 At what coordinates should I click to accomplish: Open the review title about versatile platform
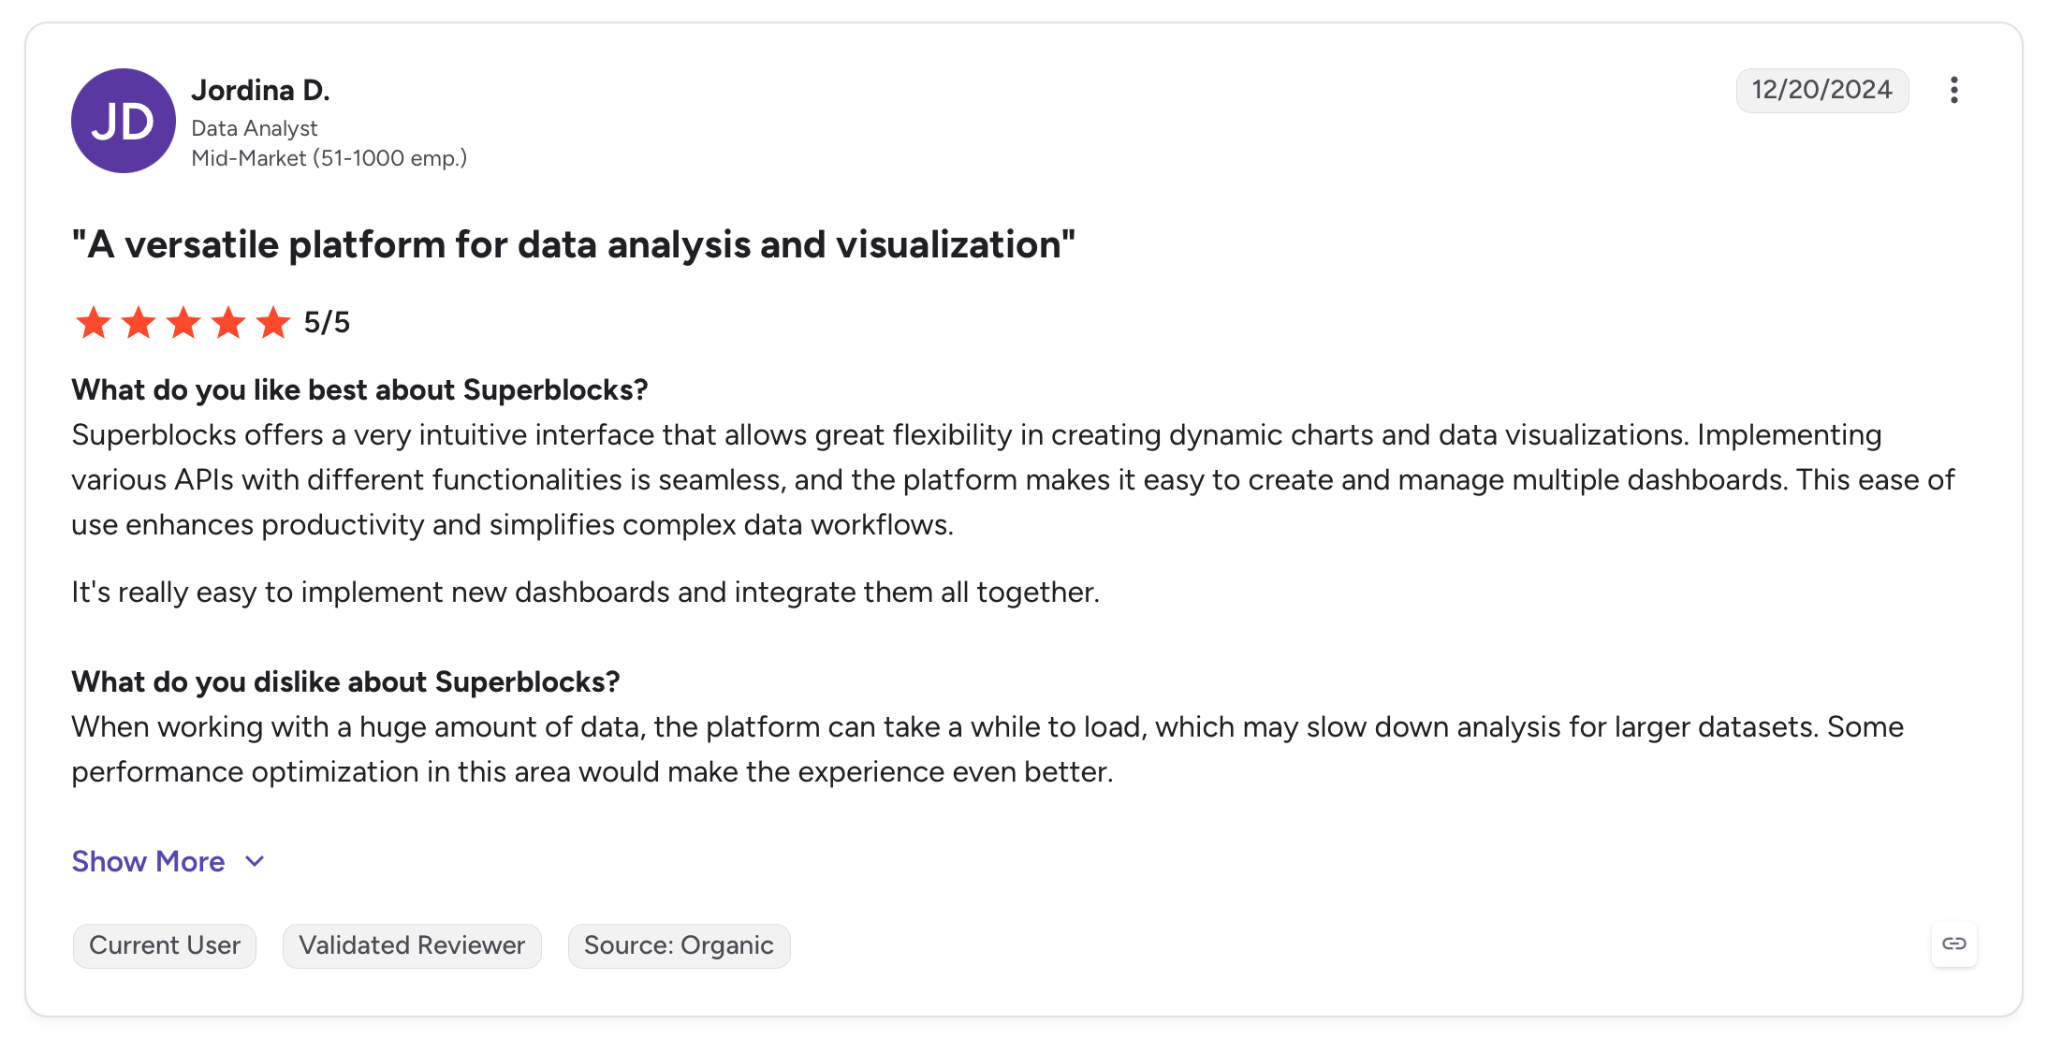pos(573,245)
